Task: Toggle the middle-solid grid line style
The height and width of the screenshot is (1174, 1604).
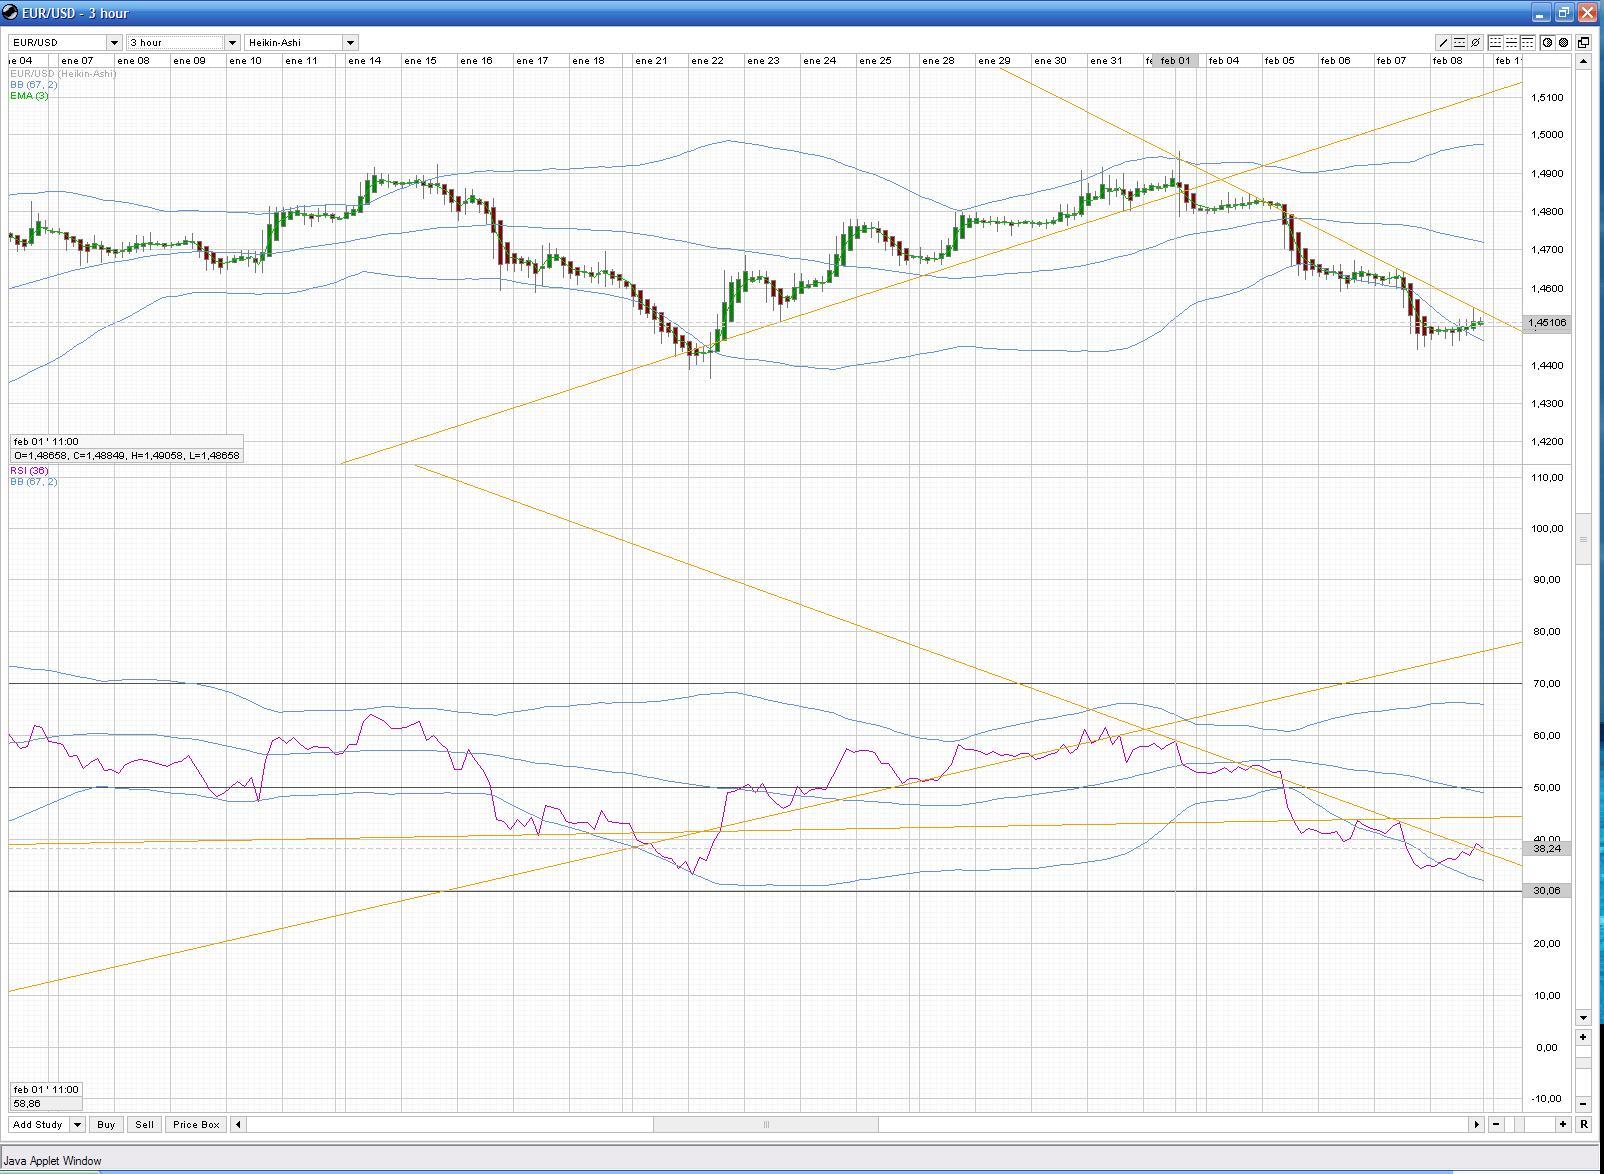Action: pyautogui.click(x=1512, y=42)
